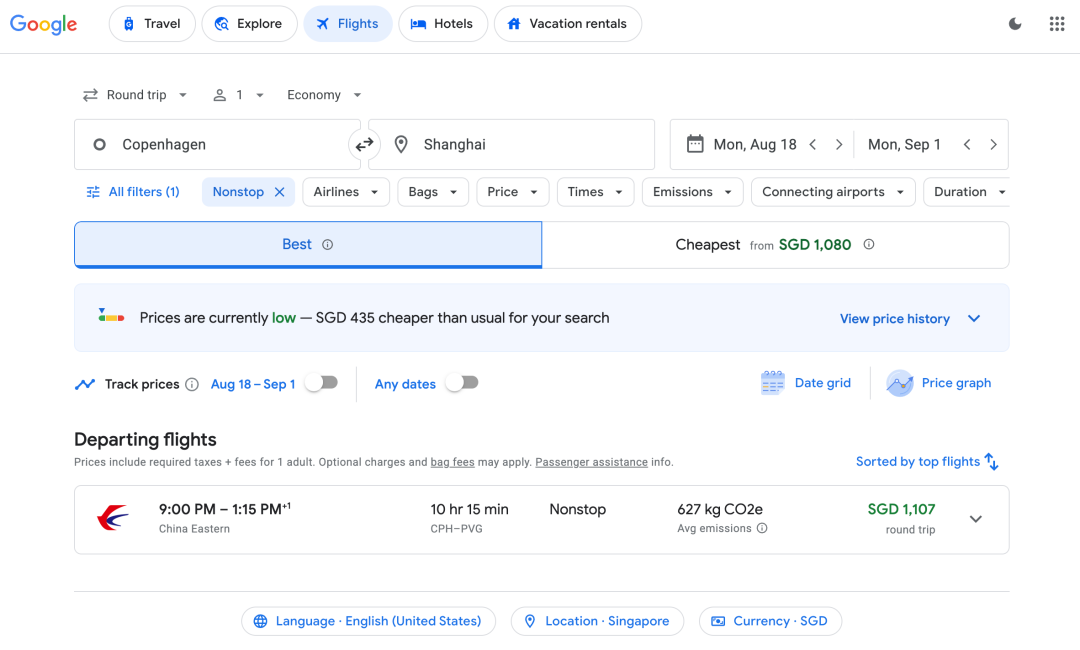Image resolution: width=1080 pixels, height=650 pixels.
Task: Open the Date grid view
Action: (806, 383)
